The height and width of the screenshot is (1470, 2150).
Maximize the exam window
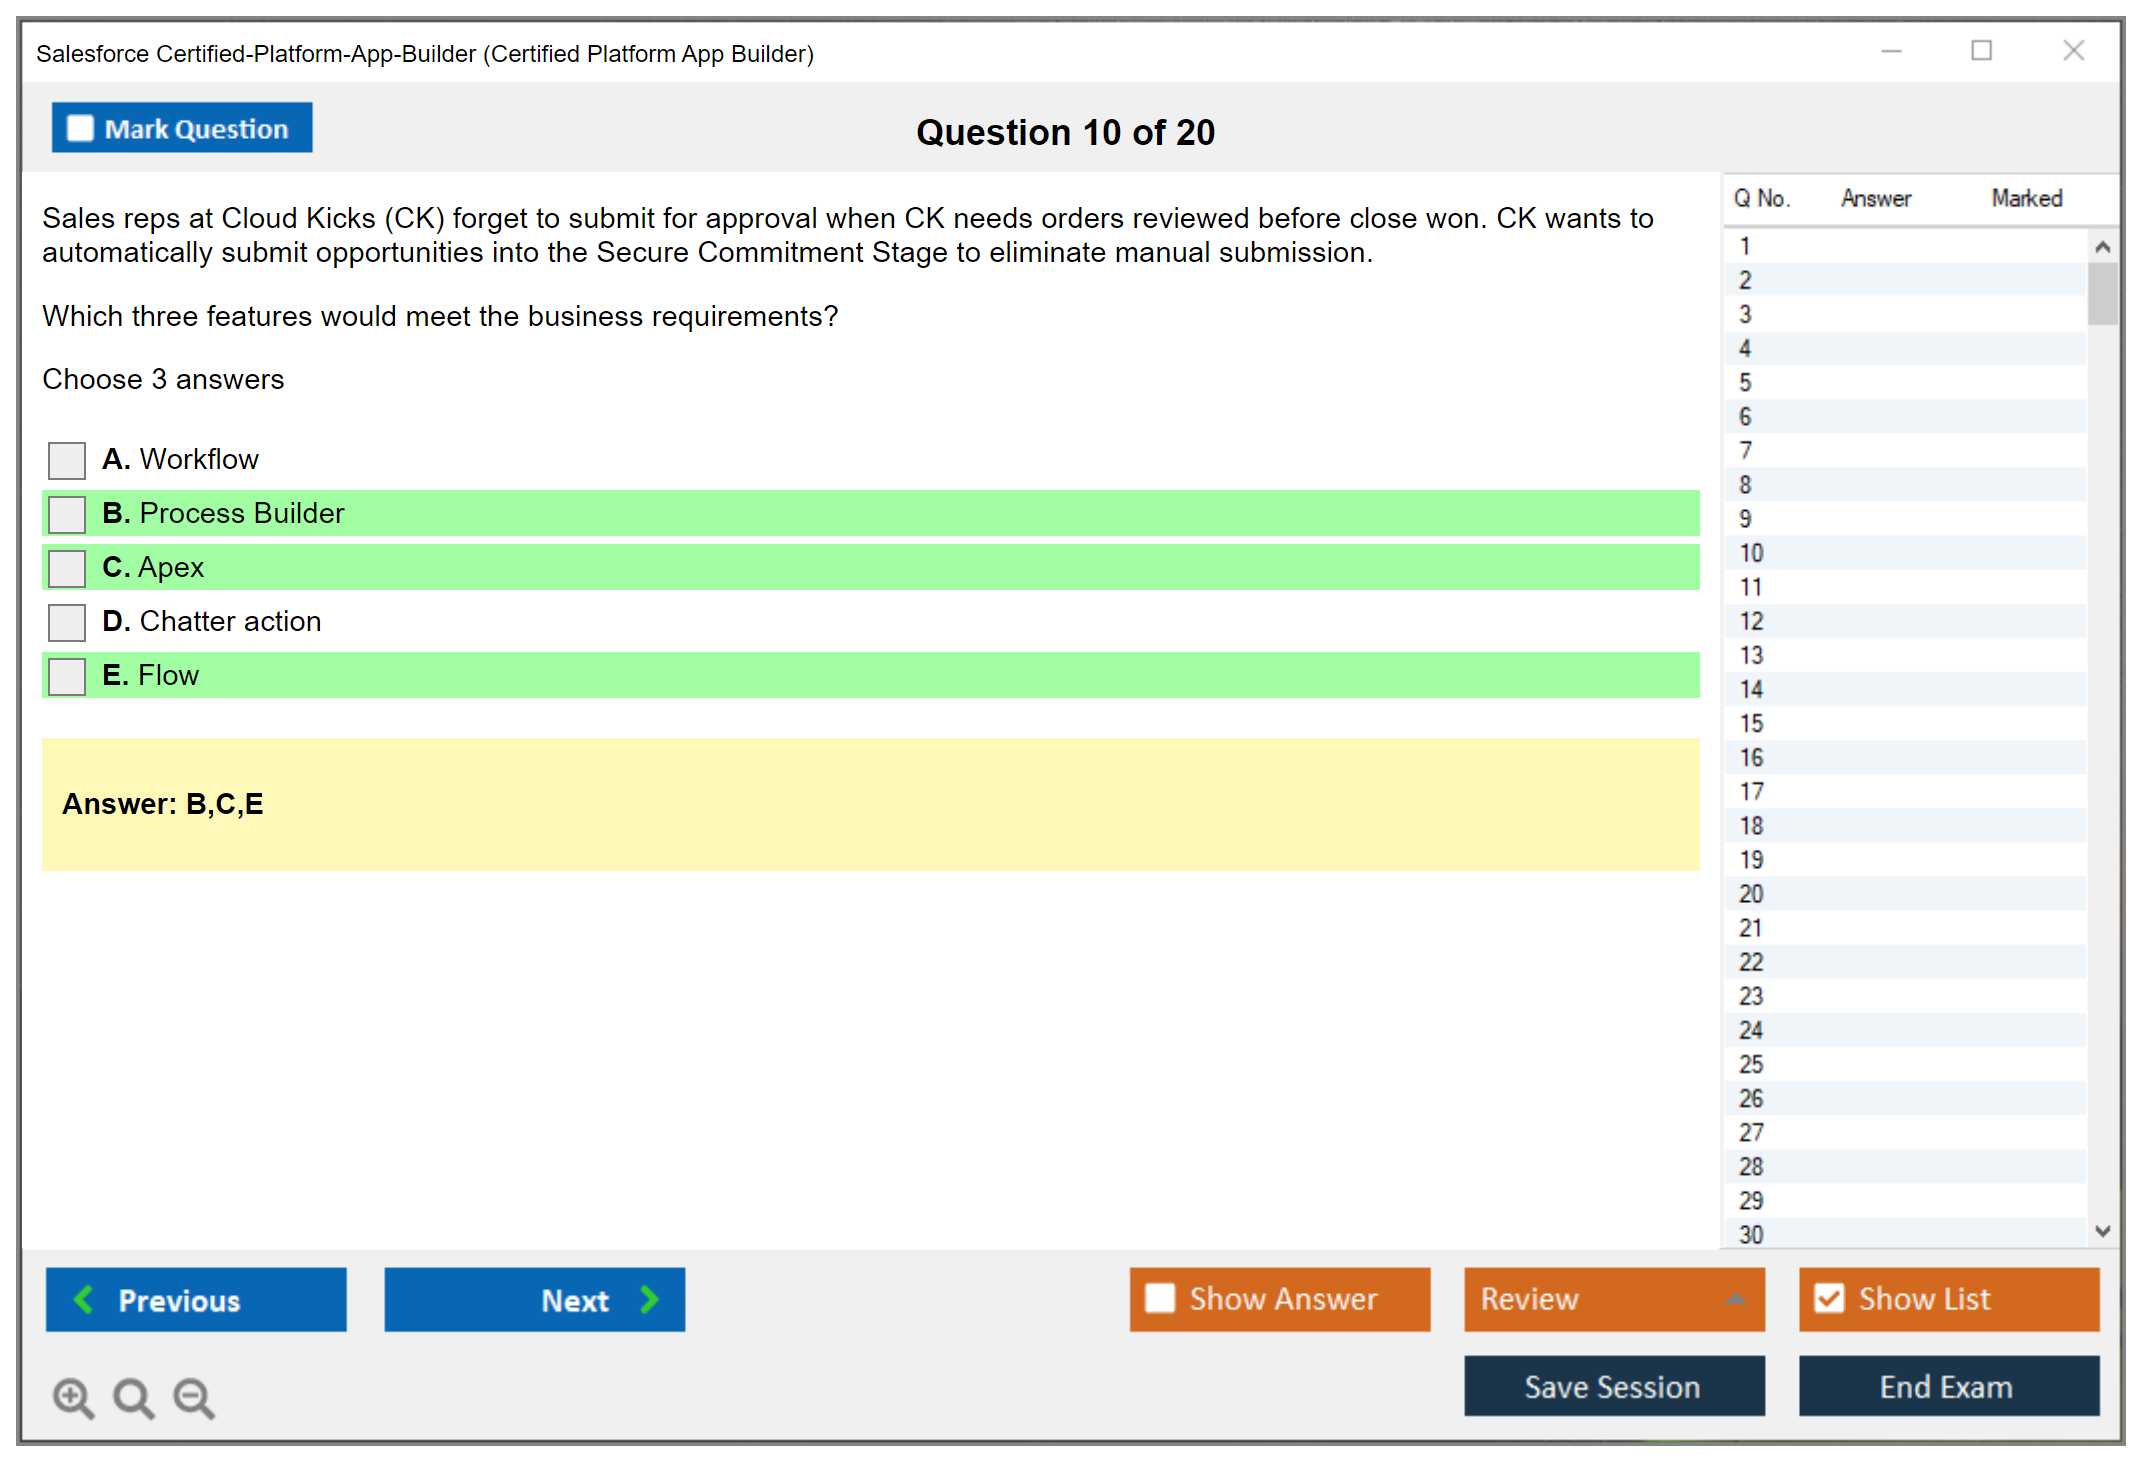[1981, 51]
